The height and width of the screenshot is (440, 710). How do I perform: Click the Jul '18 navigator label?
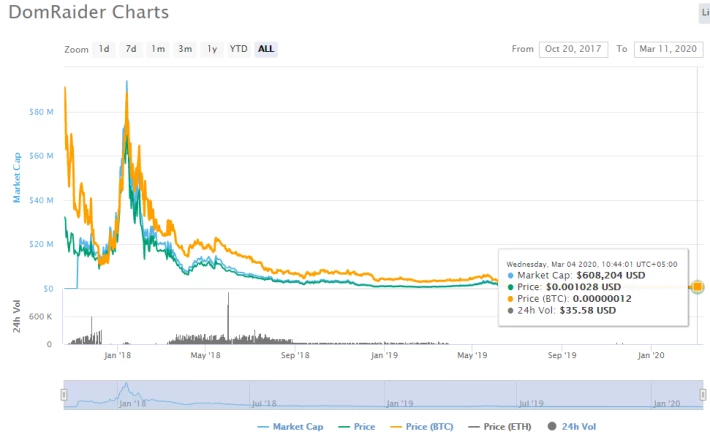(264, 403)
